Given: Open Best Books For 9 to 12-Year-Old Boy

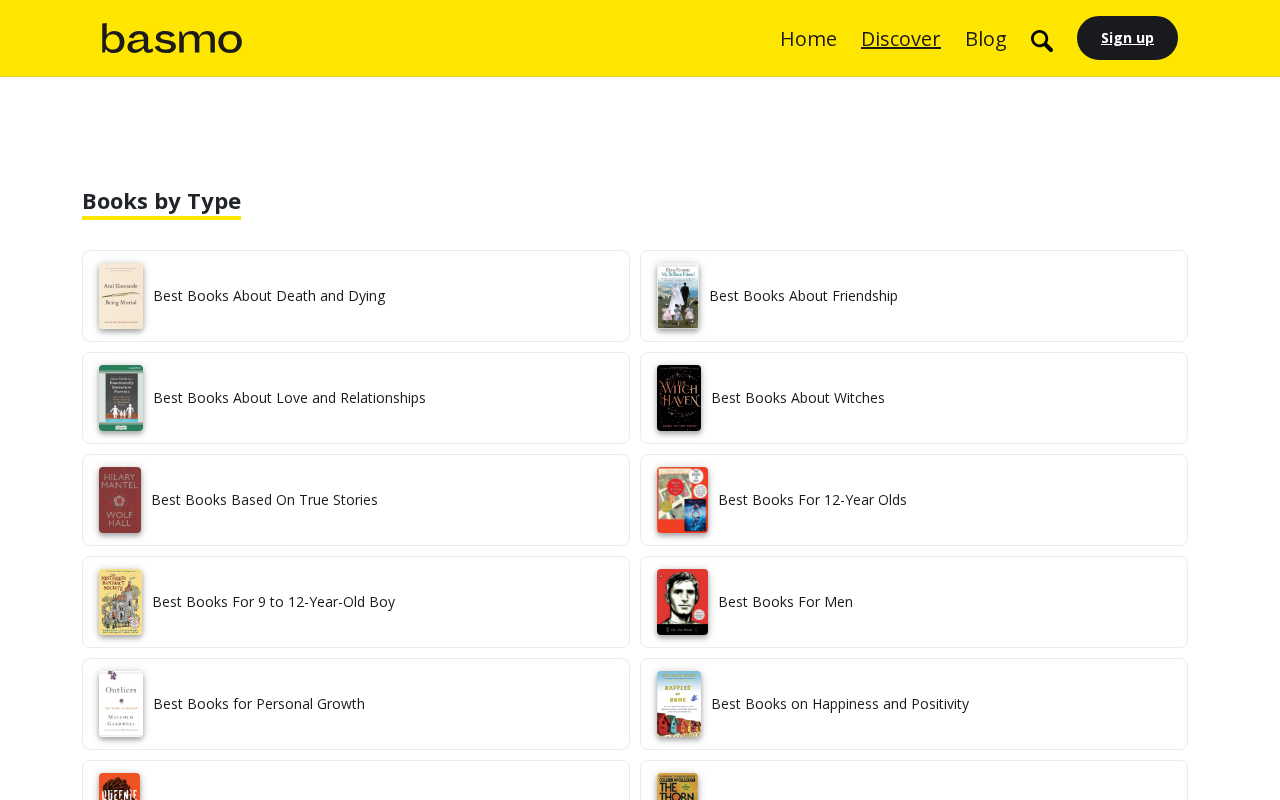Looking at the screenshot, I should (273, 602).
